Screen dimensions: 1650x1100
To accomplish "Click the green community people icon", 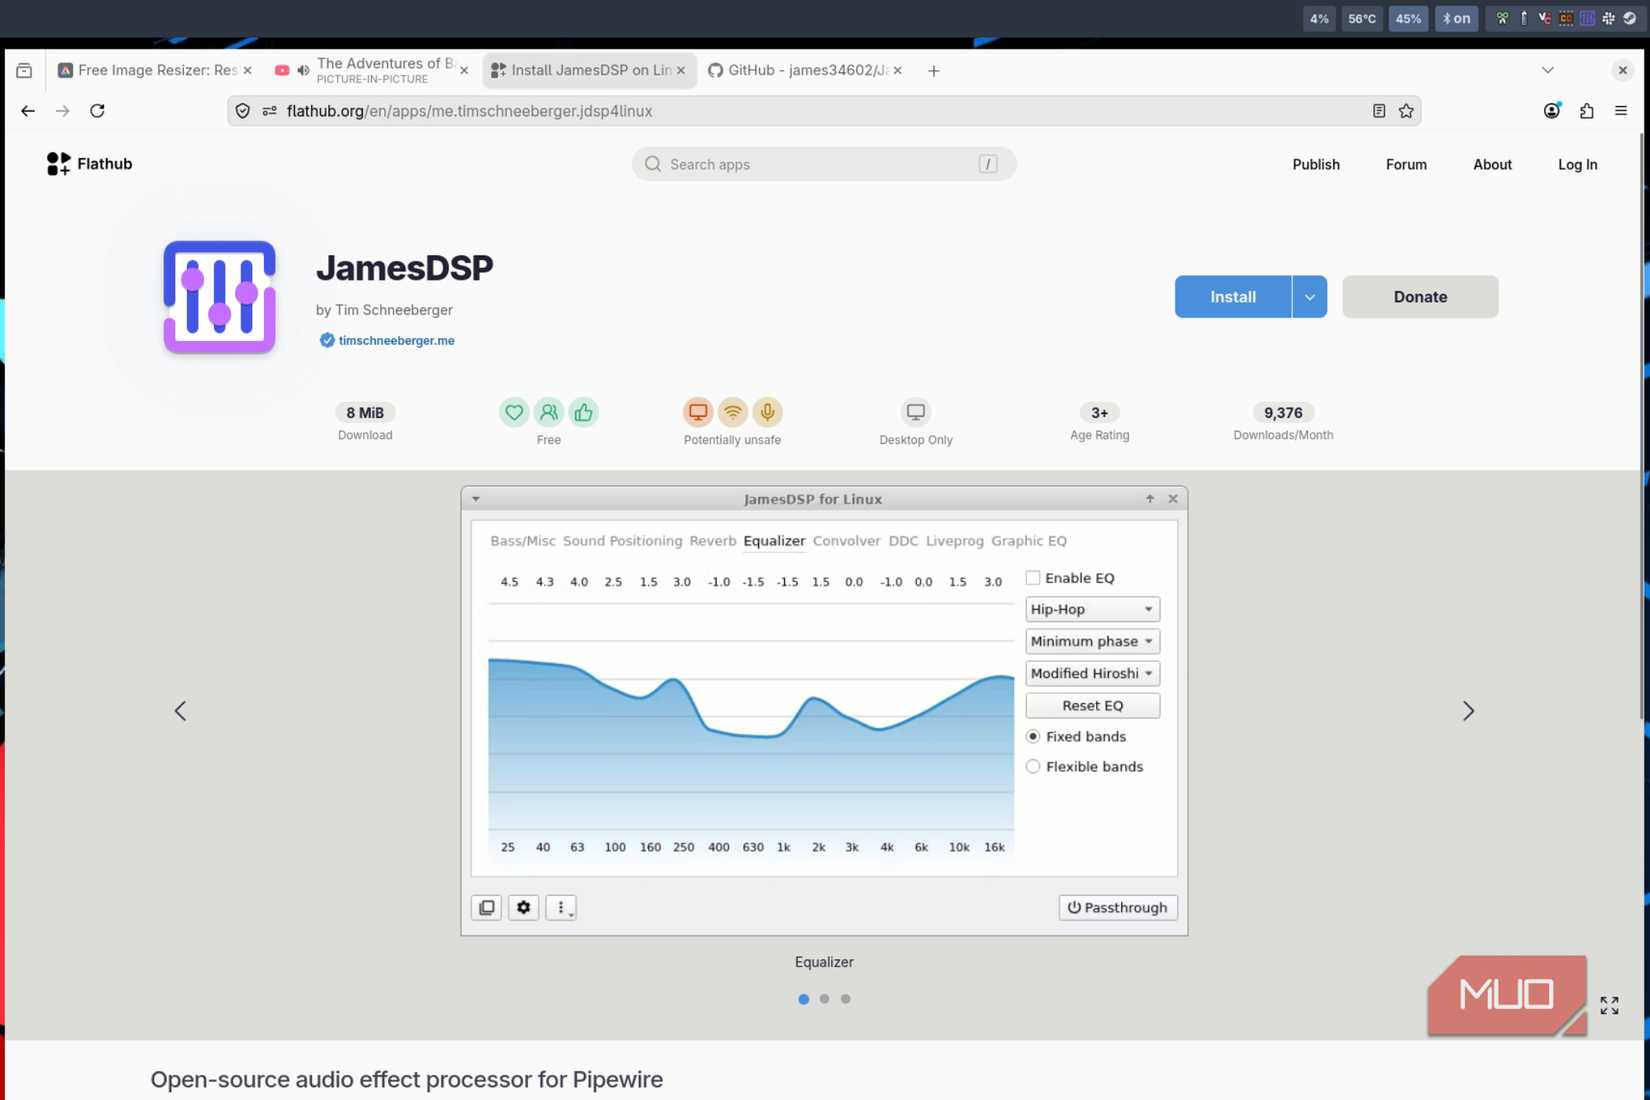I will click(x=549, y=412).
